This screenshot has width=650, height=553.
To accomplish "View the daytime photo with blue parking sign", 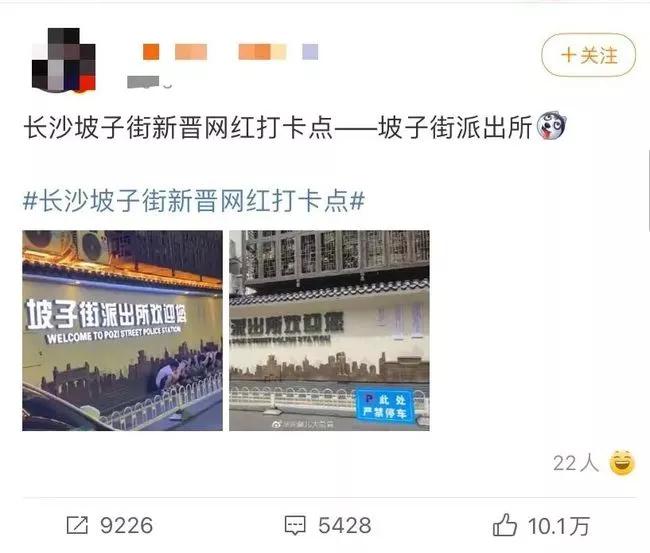I will pos(329,330).
